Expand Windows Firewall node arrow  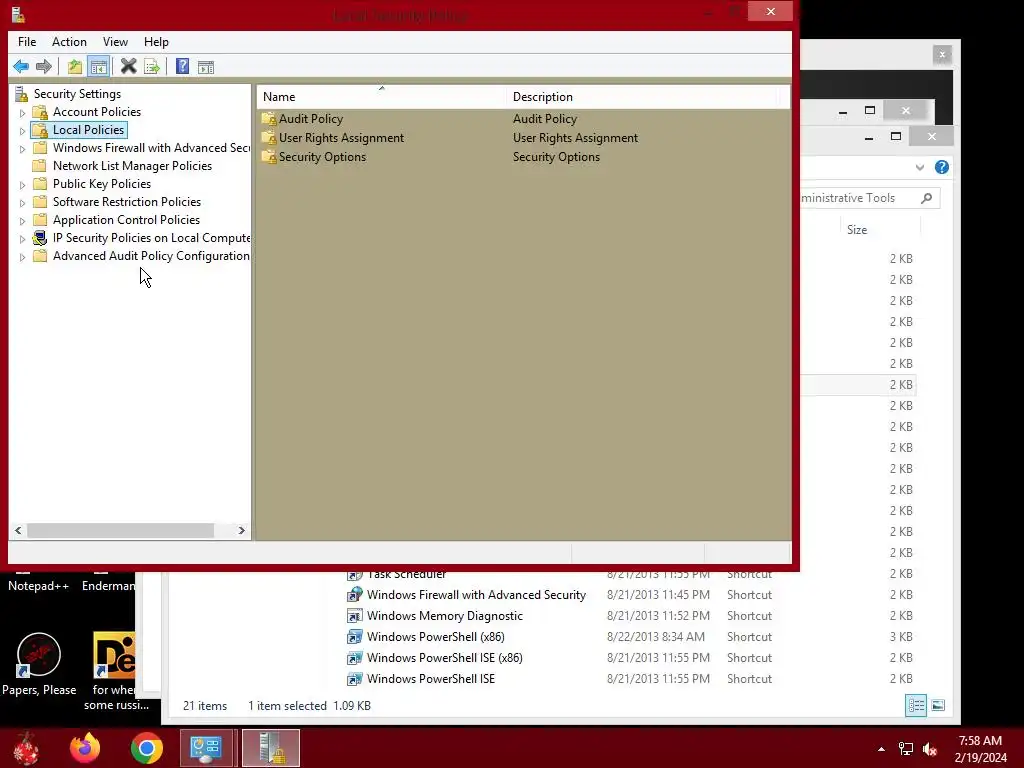point(22,149)
